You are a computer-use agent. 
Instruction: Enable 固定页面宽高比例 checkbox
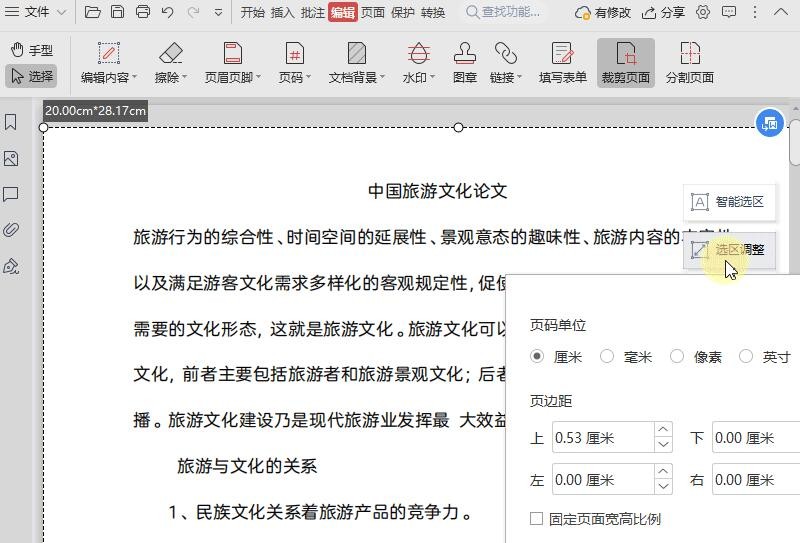537,519
